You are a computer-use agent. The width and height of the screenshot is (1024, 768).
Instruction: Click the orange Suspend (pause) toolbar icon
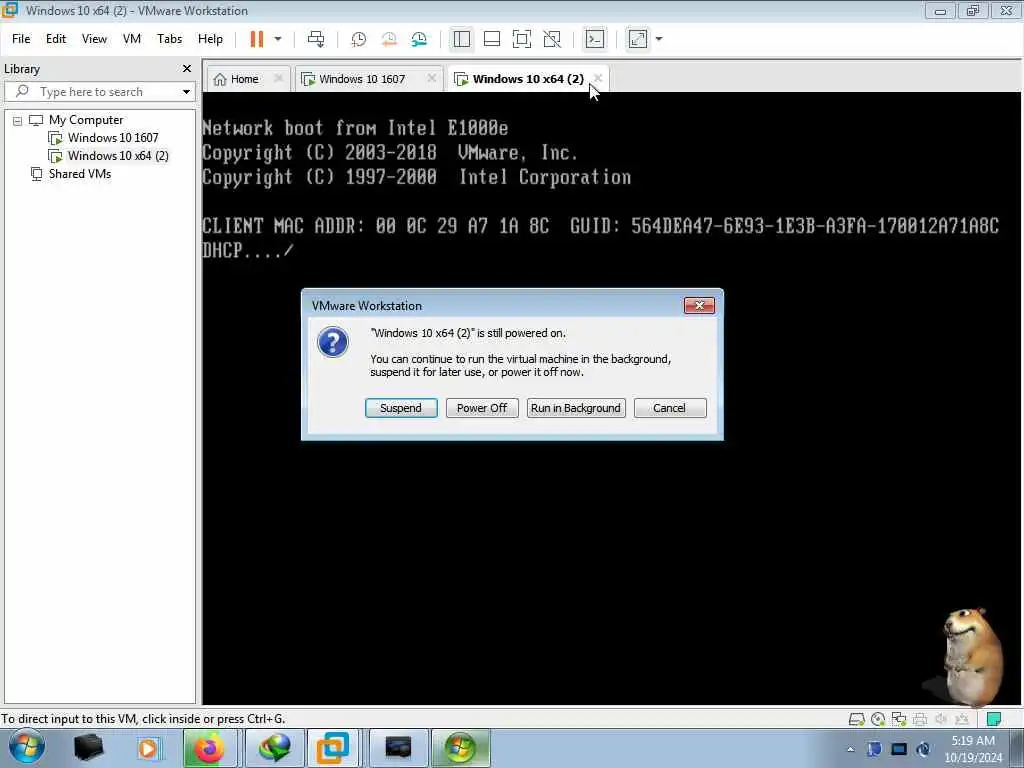[x=257, y=39]
